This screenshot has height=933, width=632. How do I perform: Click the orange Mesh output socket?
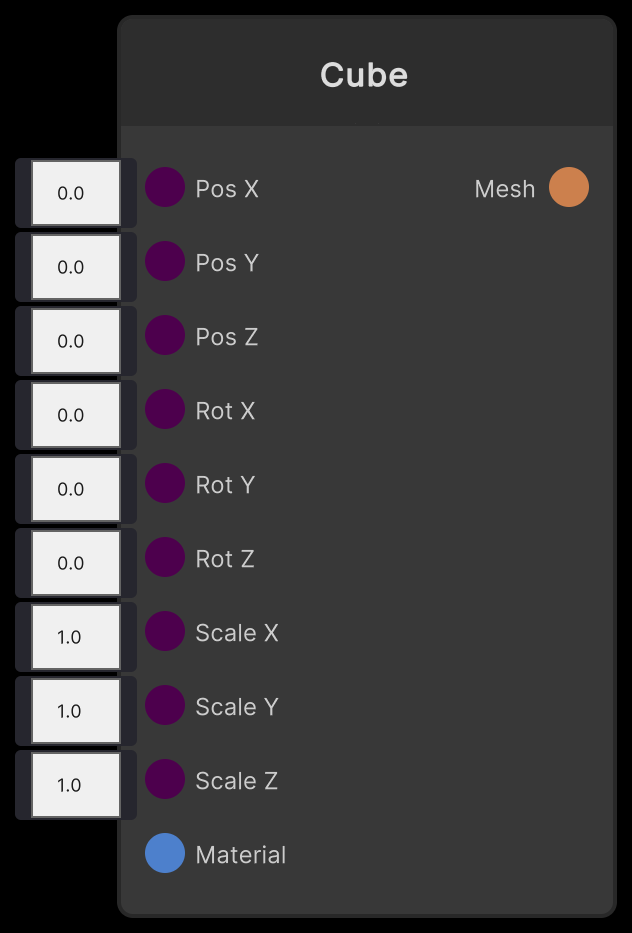pos(569,188)
